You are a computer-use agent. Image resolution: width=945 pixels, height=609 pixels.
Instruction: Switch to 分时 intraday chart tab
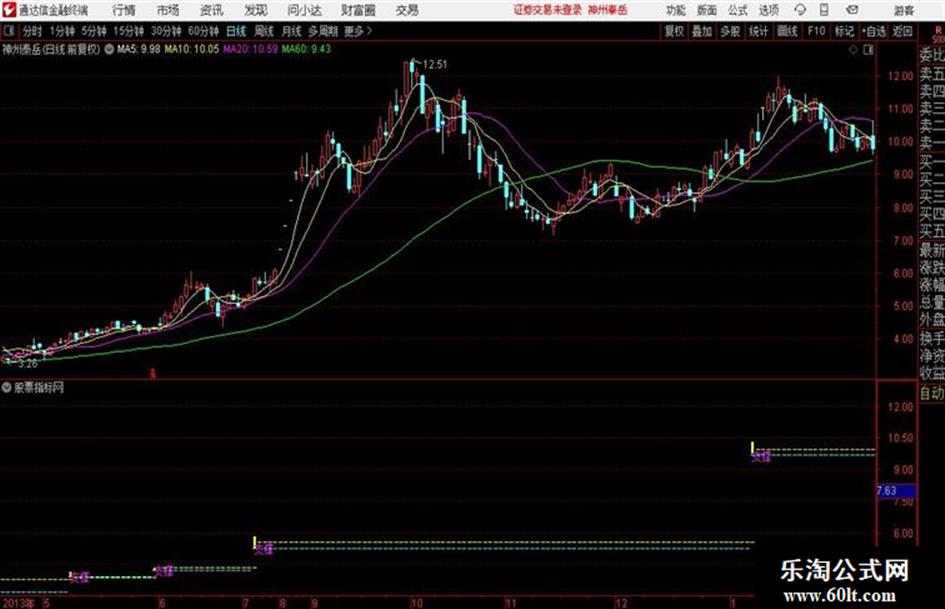33,31
